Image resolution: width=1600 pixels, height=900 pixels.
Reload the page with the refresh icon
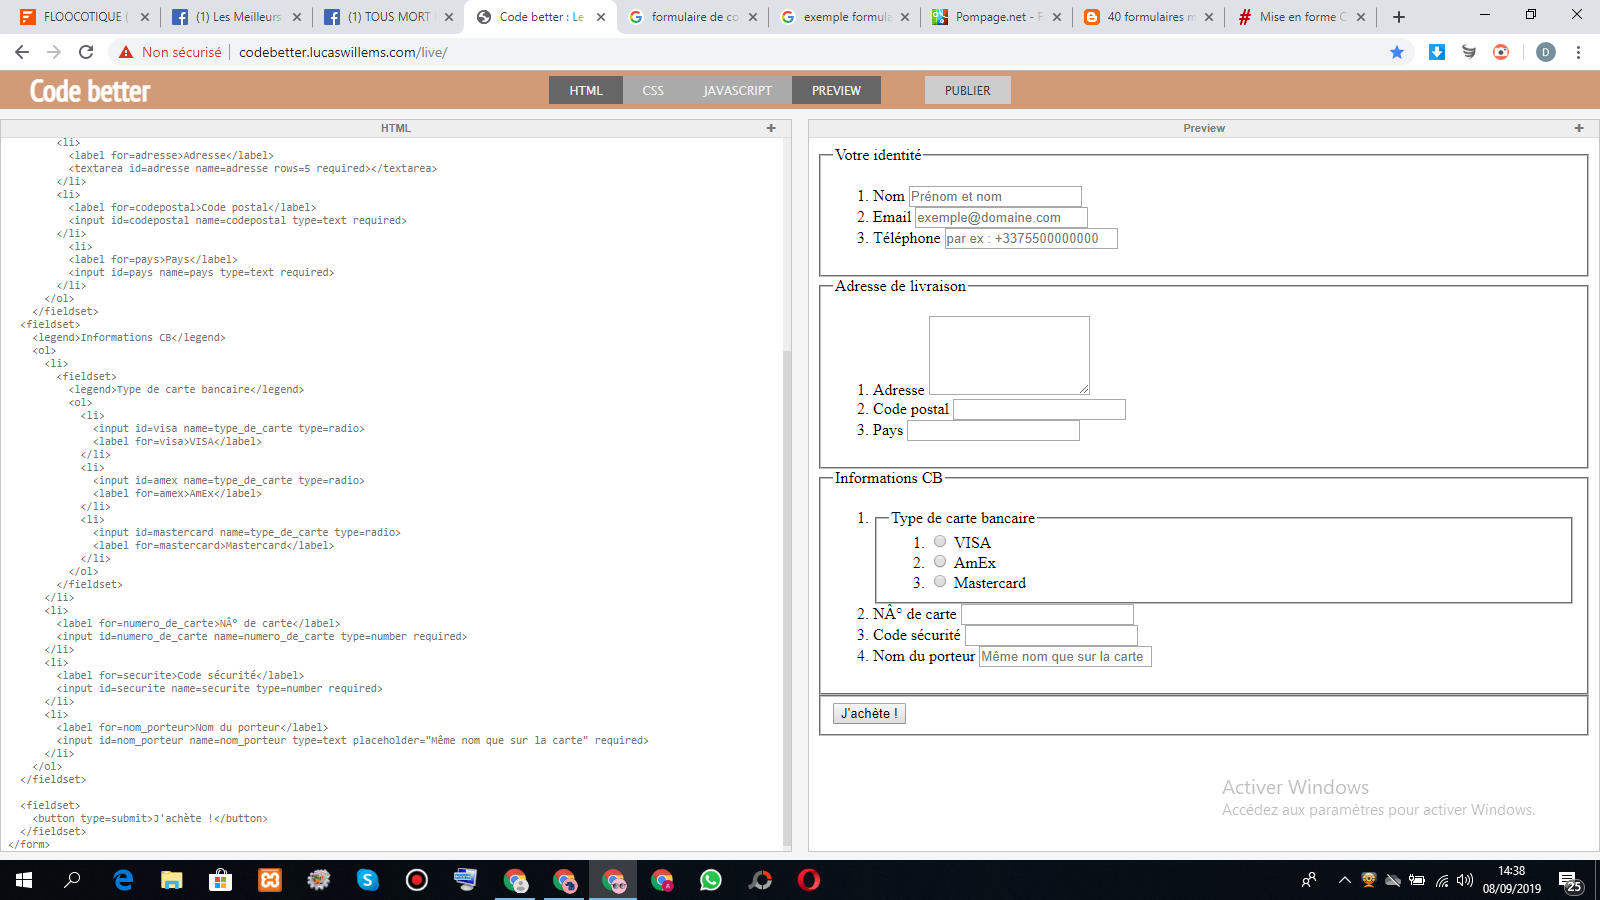[86, 52]
